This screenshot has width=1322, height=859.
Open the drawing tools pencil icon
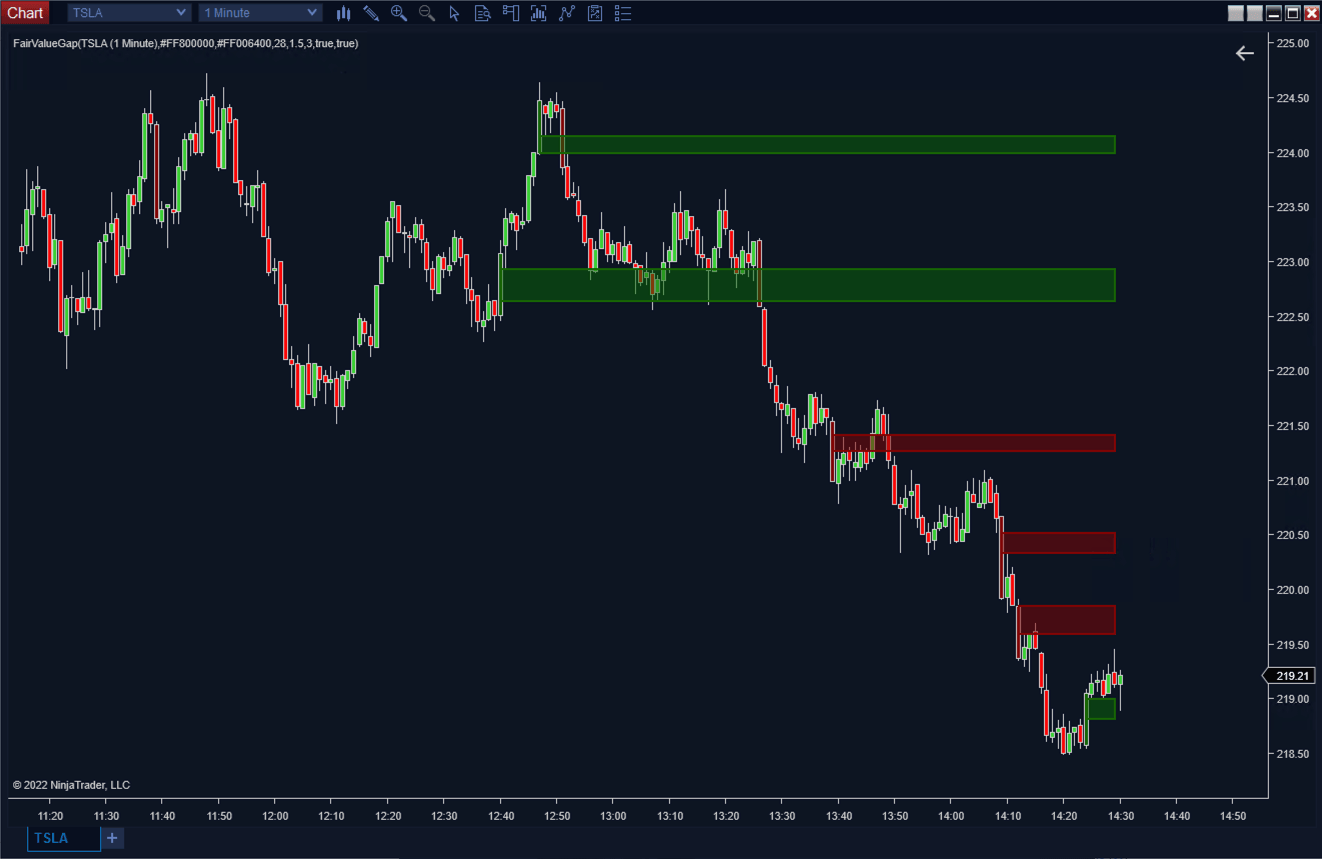[x=371, y=13]
